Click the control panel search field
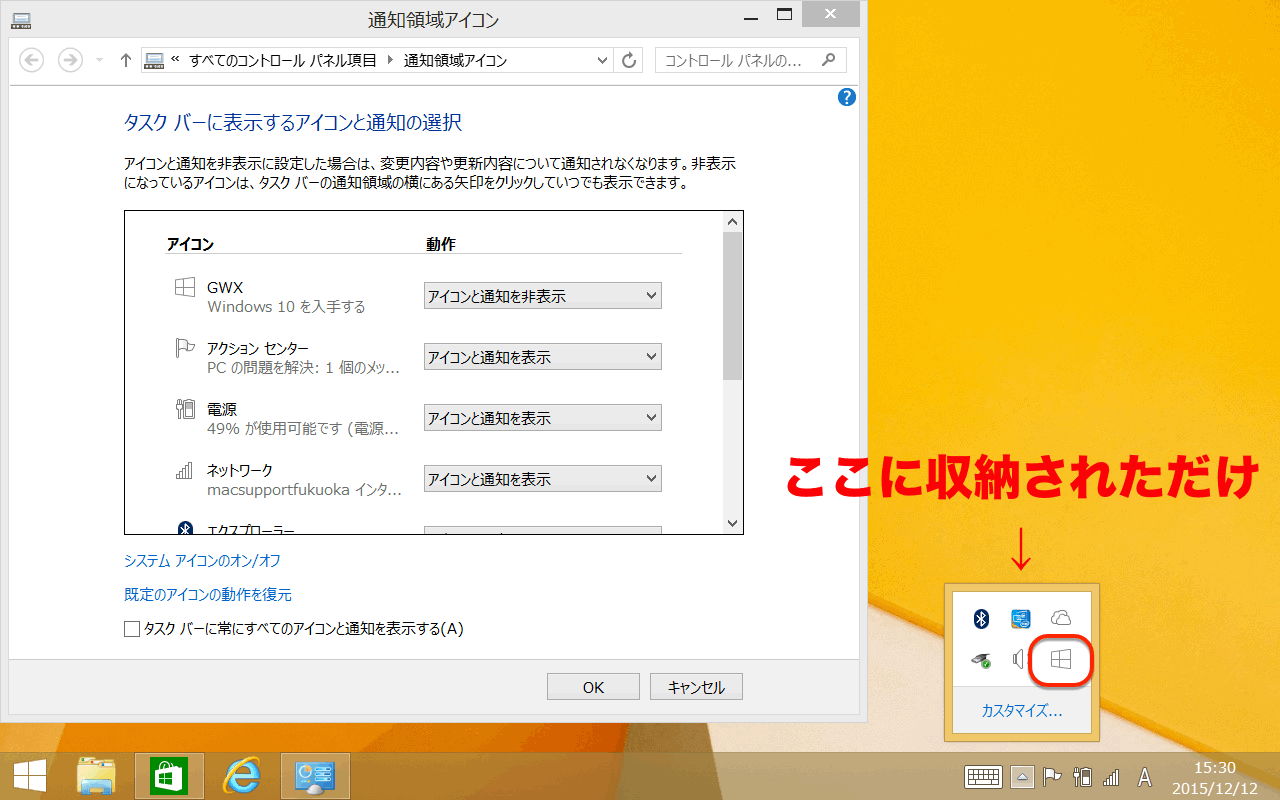Screen dimensions: 1280x800 (738, 61)
